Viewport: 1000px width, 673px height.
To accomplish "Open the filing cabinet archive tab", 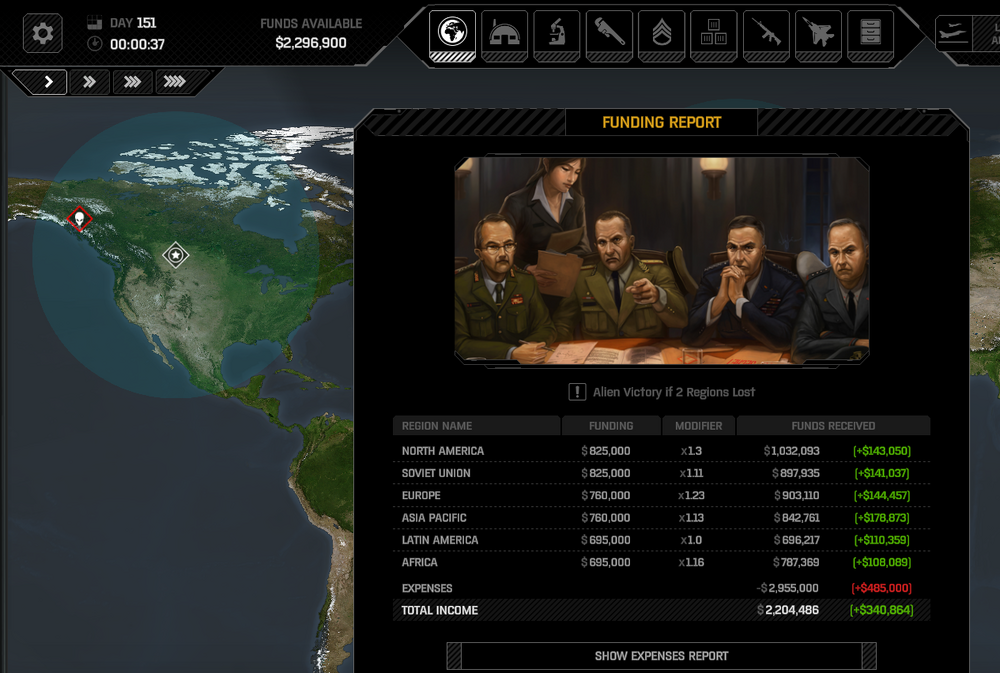I will (871, 35).
